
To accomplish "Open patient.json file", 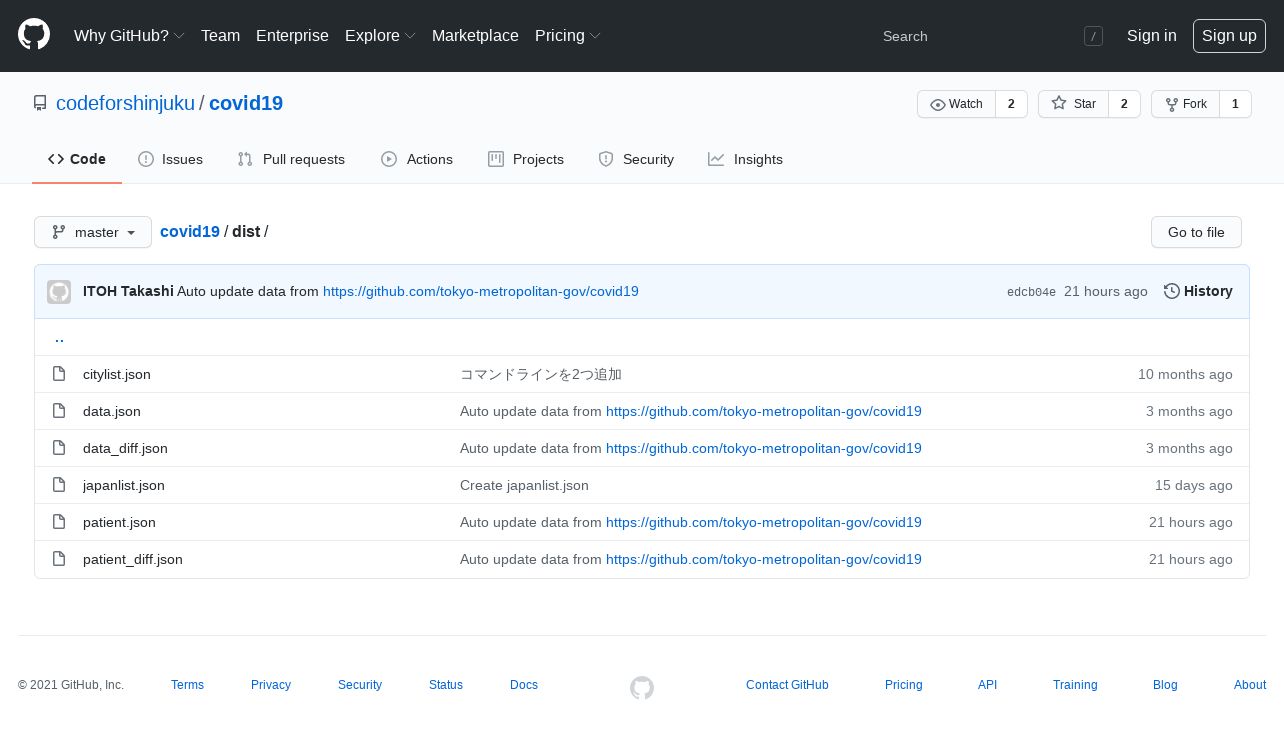I will click(119, 522).
